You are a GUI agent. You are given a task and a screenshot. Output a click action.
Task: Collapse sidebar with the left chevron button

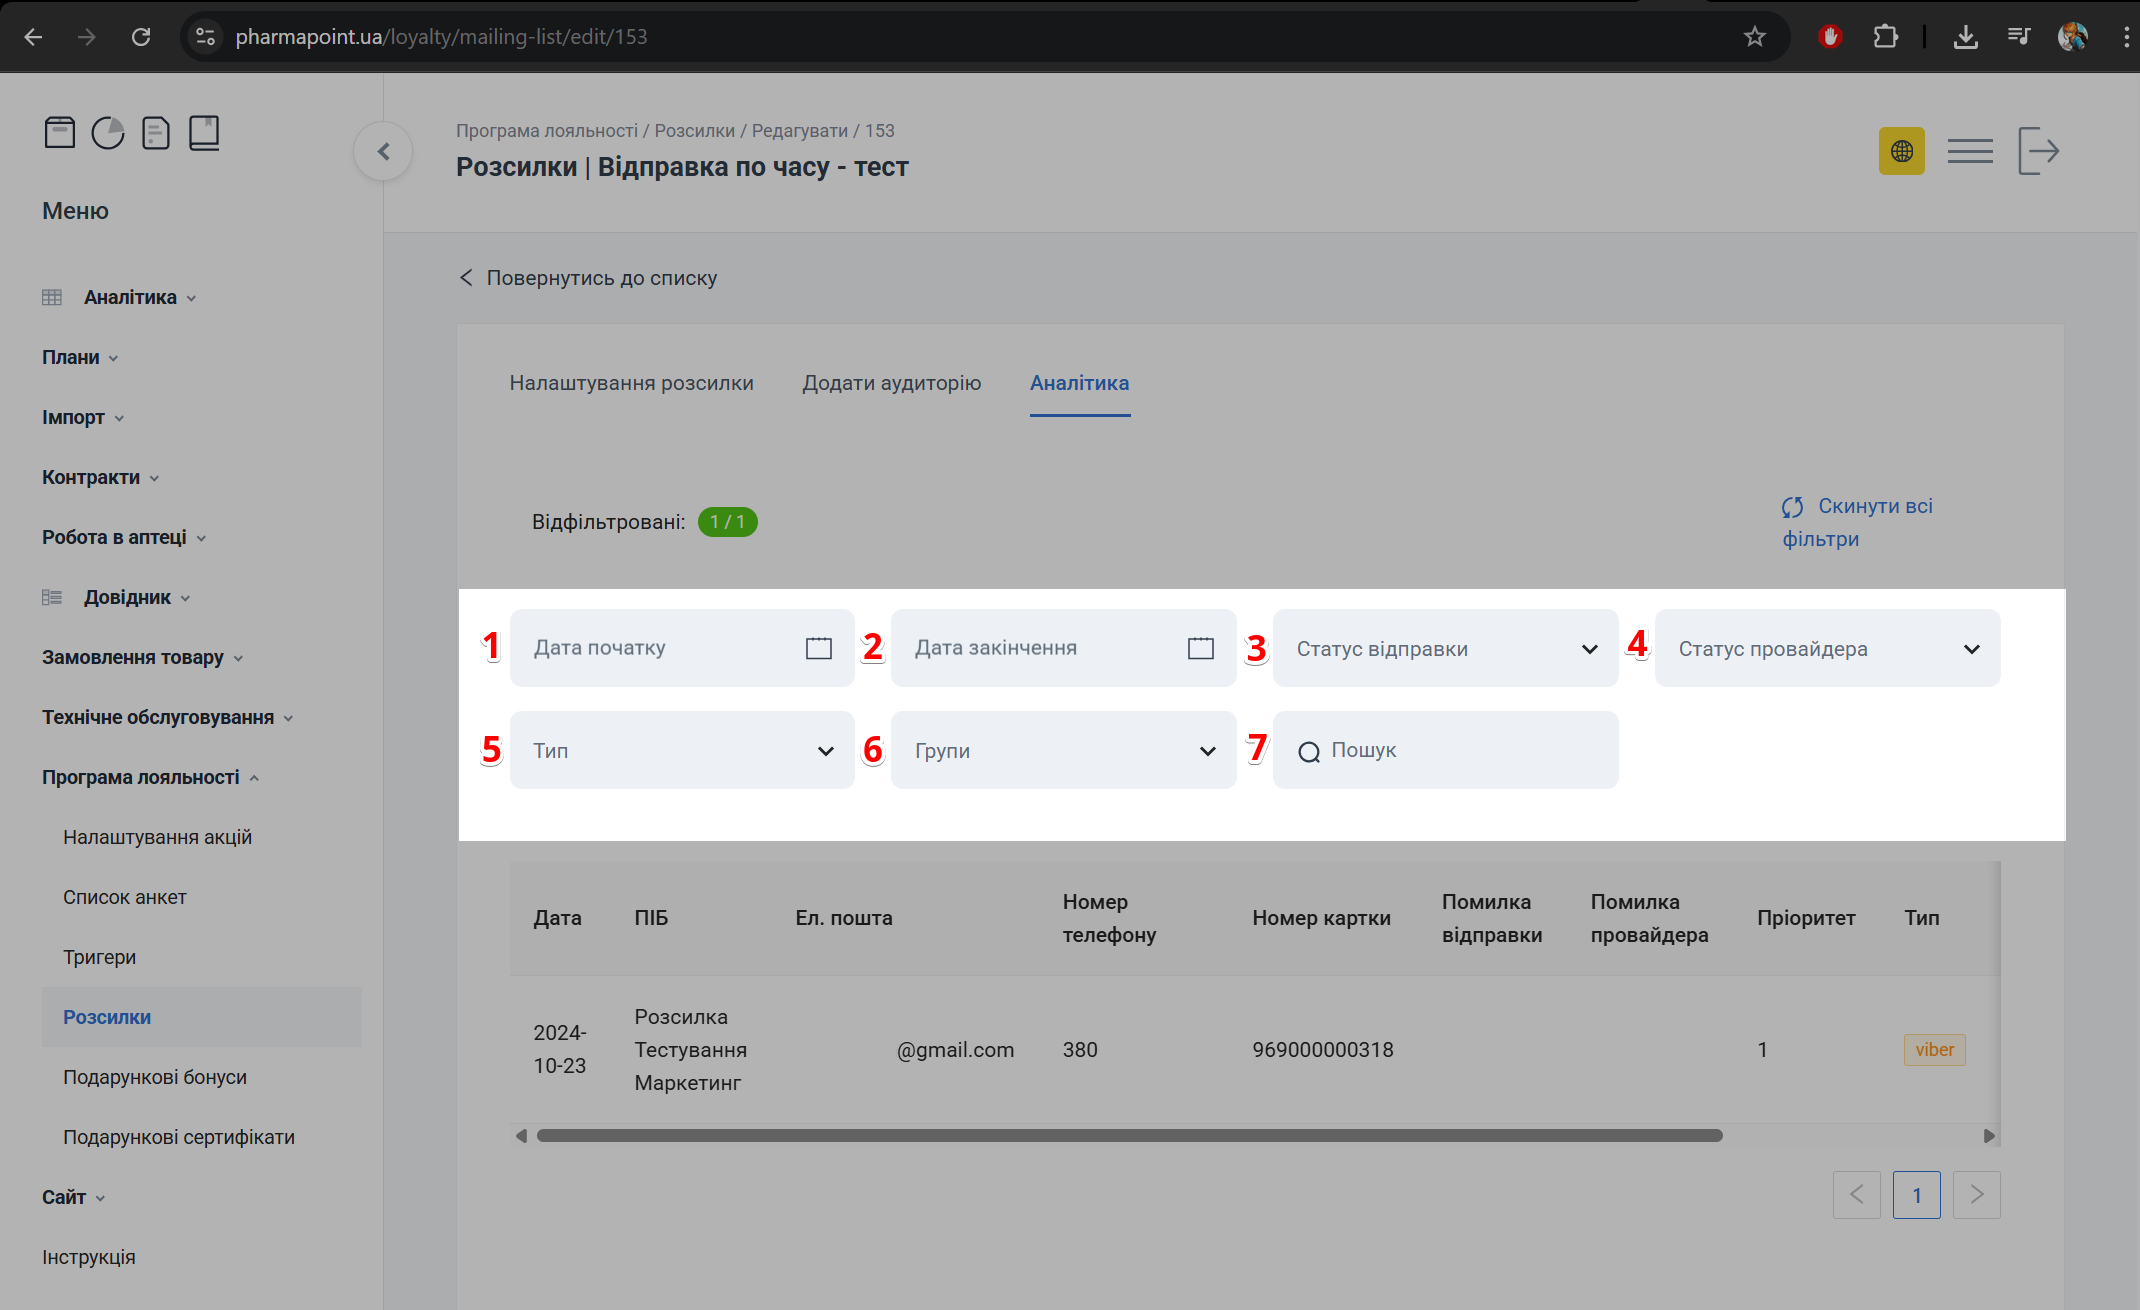click(383, 151)
